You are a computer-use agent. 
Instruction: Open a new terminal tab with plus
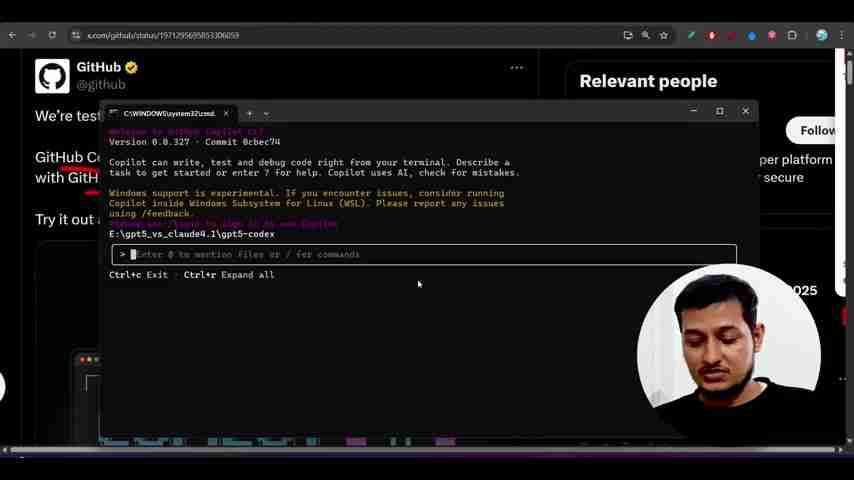249,114
